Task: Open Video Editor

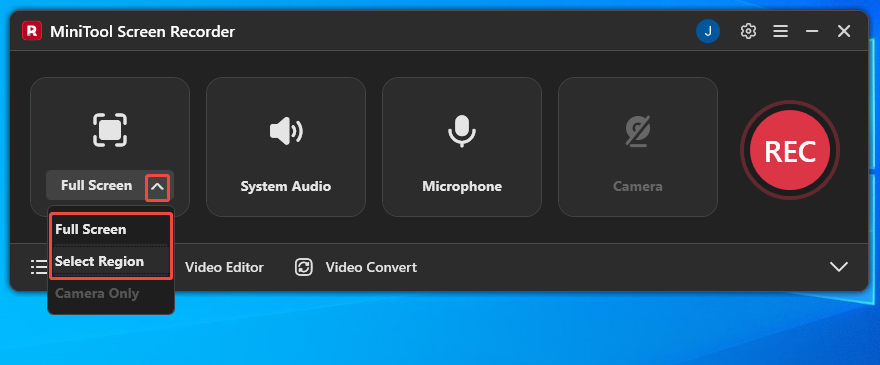Action: 224,267
